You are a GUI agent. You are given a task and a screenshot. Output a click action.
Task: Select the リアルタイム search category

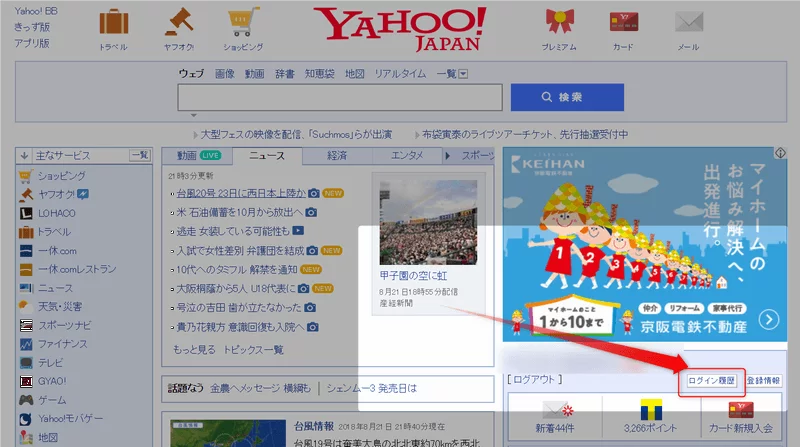click(400, 74)
